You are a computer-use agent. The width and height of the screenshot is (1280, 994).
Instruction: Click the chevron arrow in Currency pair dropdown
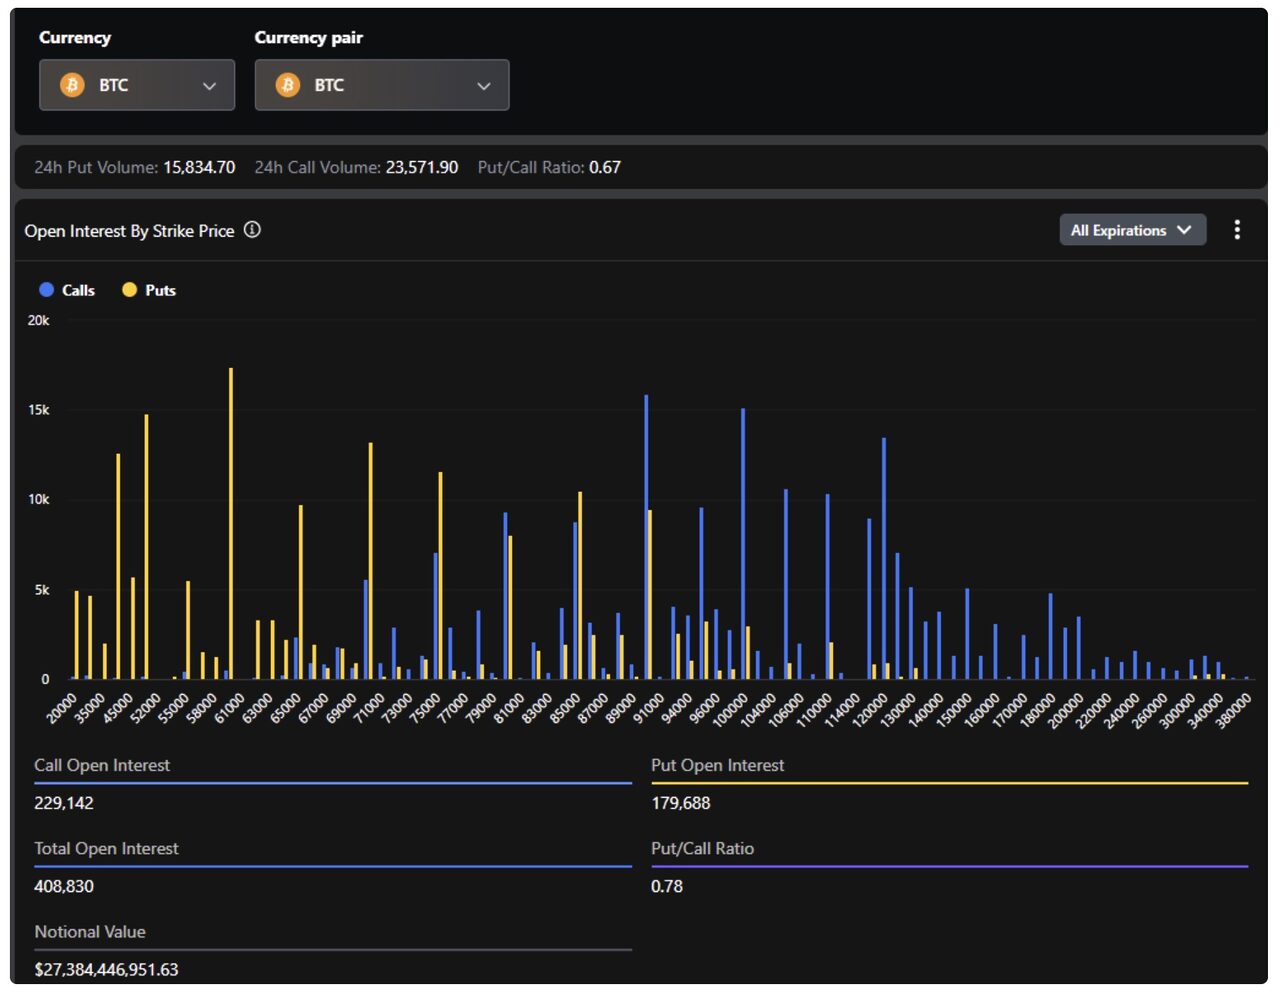(x=484, y=86)
